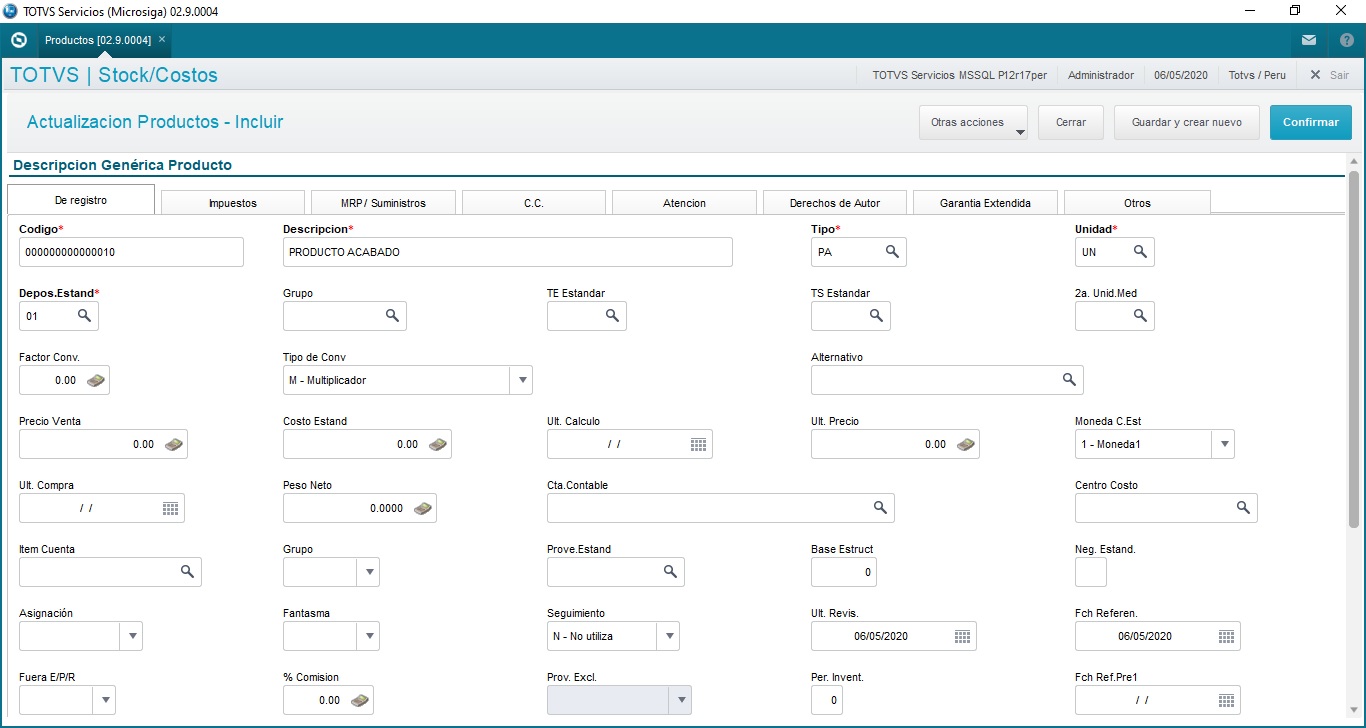Expand the Fuera E/P/R dropdown
1366x728 pixels.
(104, 700)
